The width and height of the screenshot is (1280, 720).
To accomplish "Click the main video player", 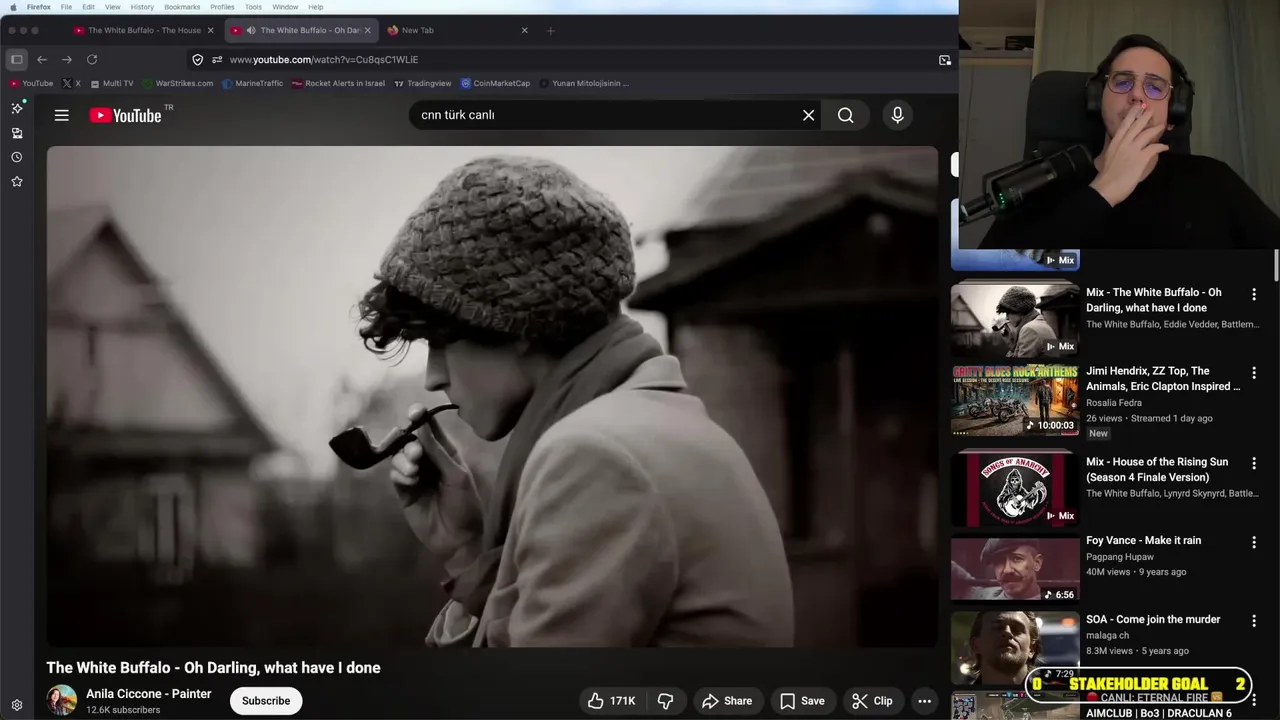I will (492, 397).
